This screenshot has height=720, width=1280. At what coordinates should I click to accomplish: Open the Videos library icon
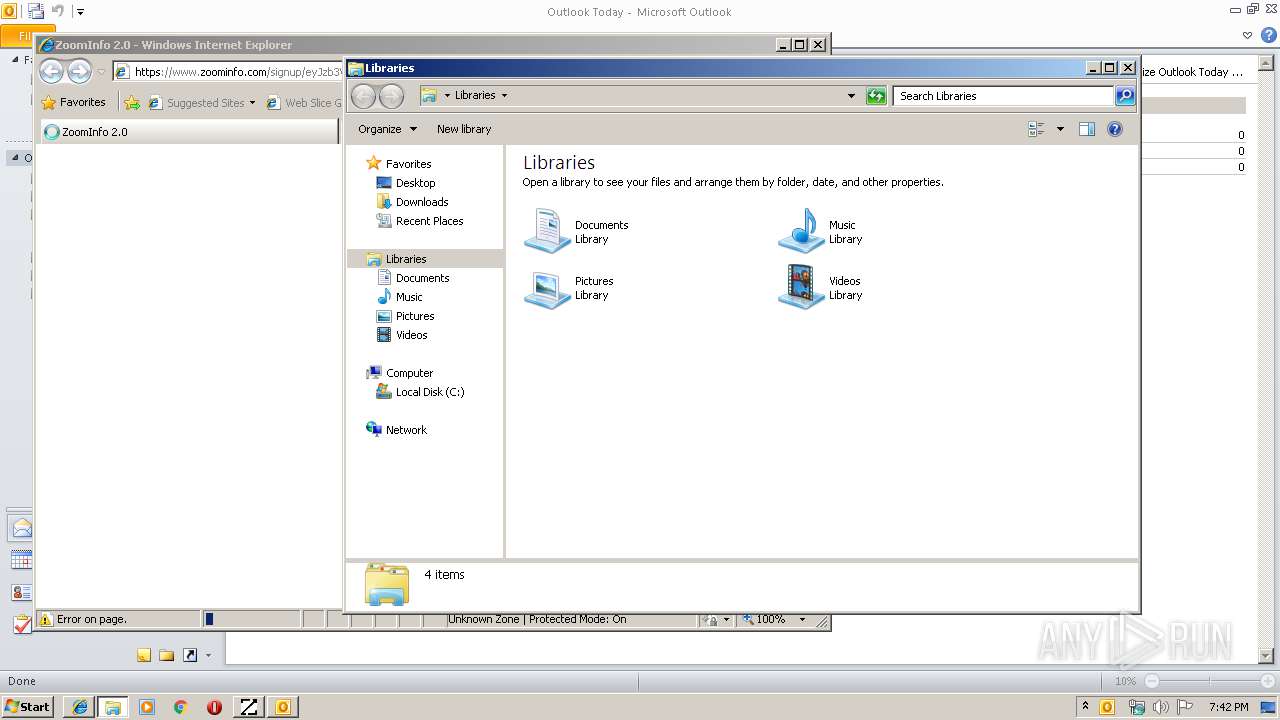coord(801,287)
